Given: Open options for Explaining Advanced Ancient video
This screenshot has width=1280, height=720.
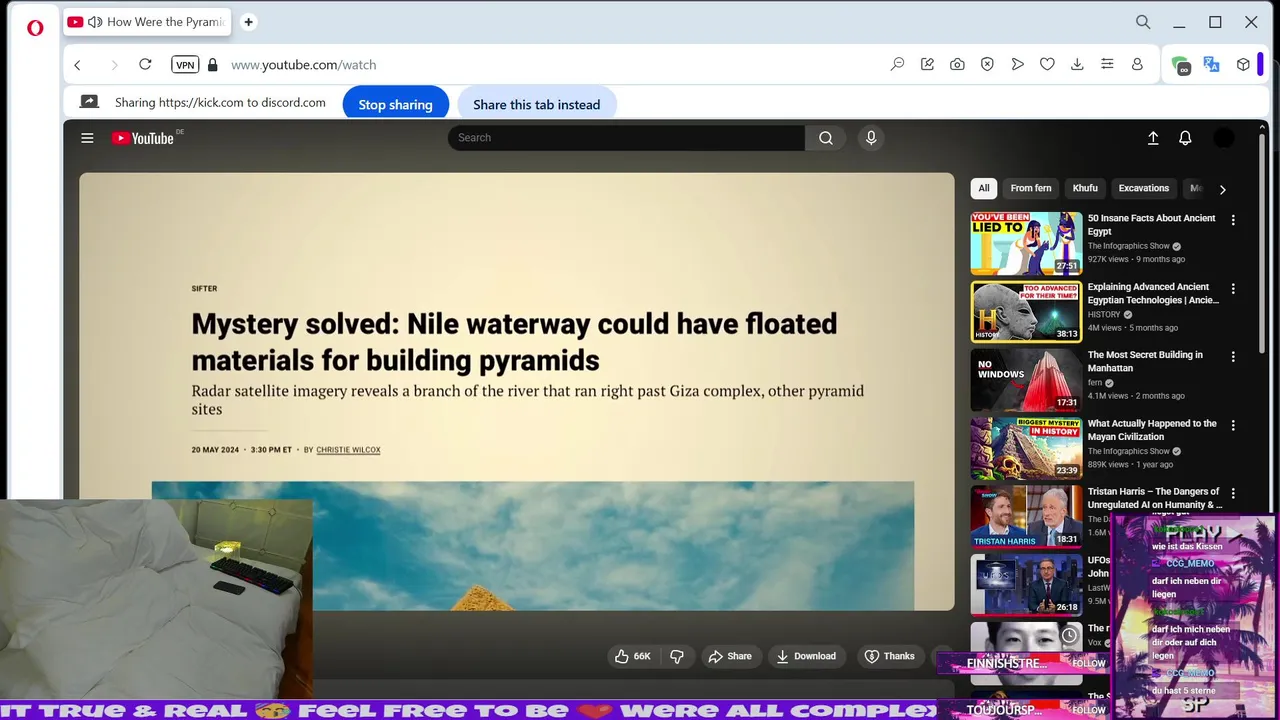Looking at the screenshot, I should point(1233,289).
